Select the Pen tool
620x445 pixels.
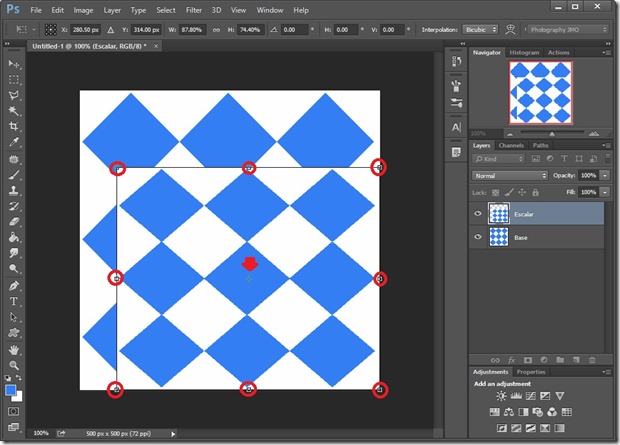click(x=13, y=286)
